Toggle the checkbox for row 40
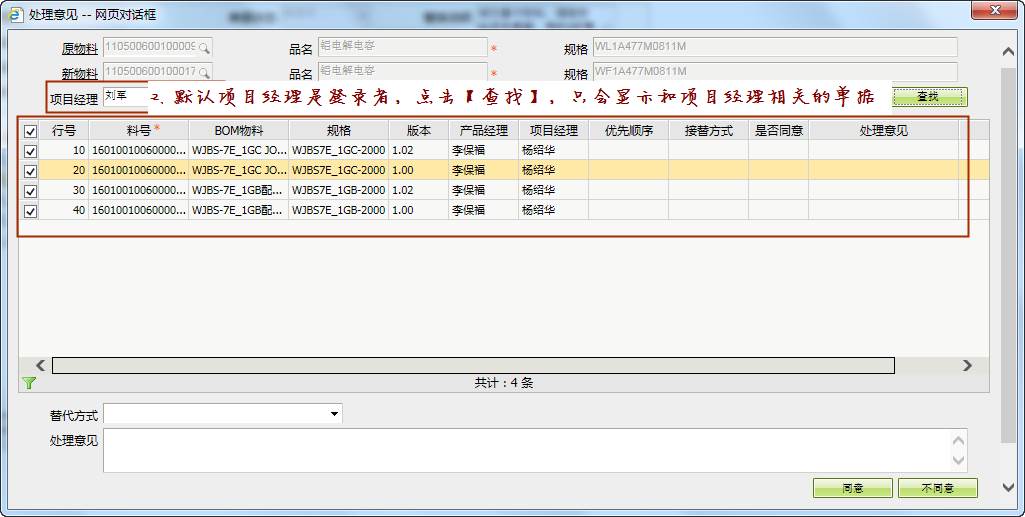This screenshot has height=517, width=1025. pos(30,211)
